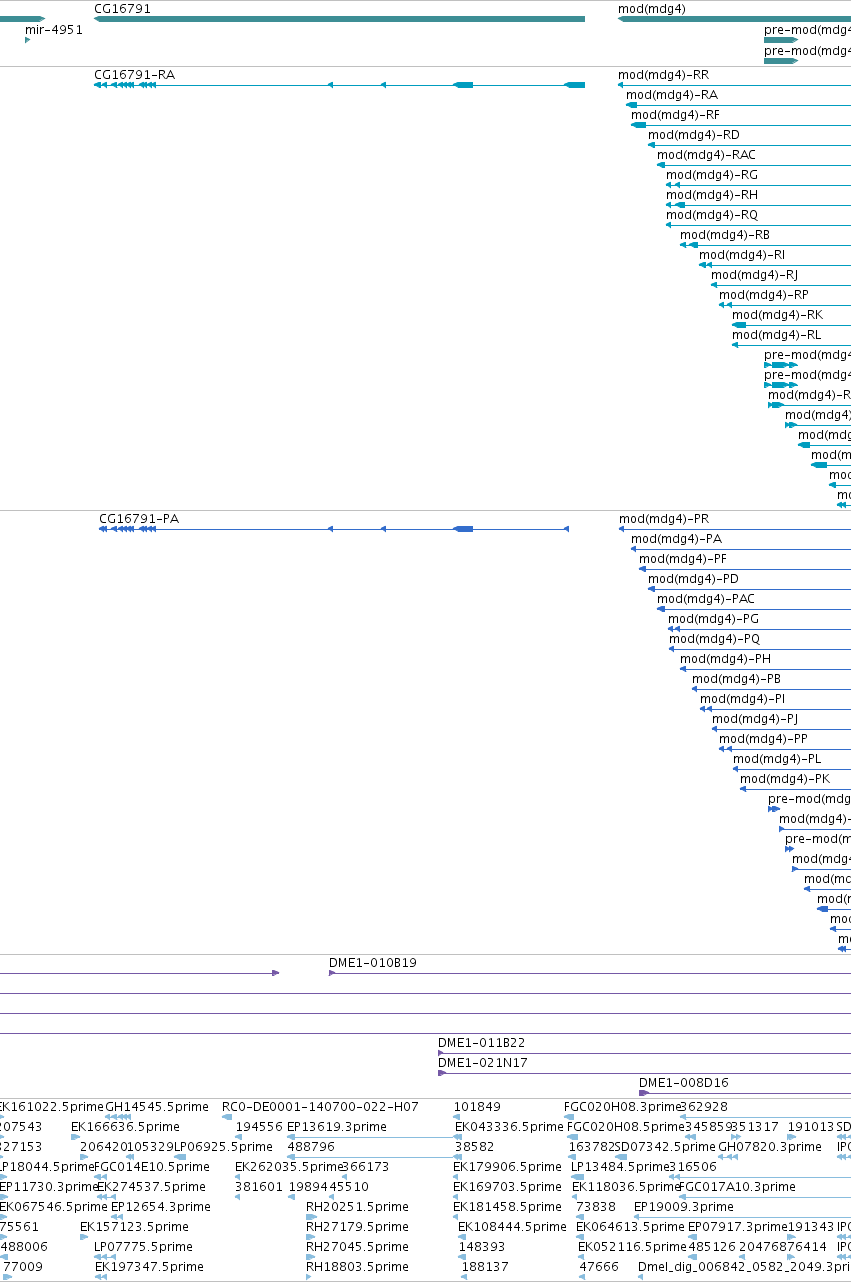Open EST EP19009.3prime
851x1282 pixels.
pyautogui.click(x=684, y=1207)
